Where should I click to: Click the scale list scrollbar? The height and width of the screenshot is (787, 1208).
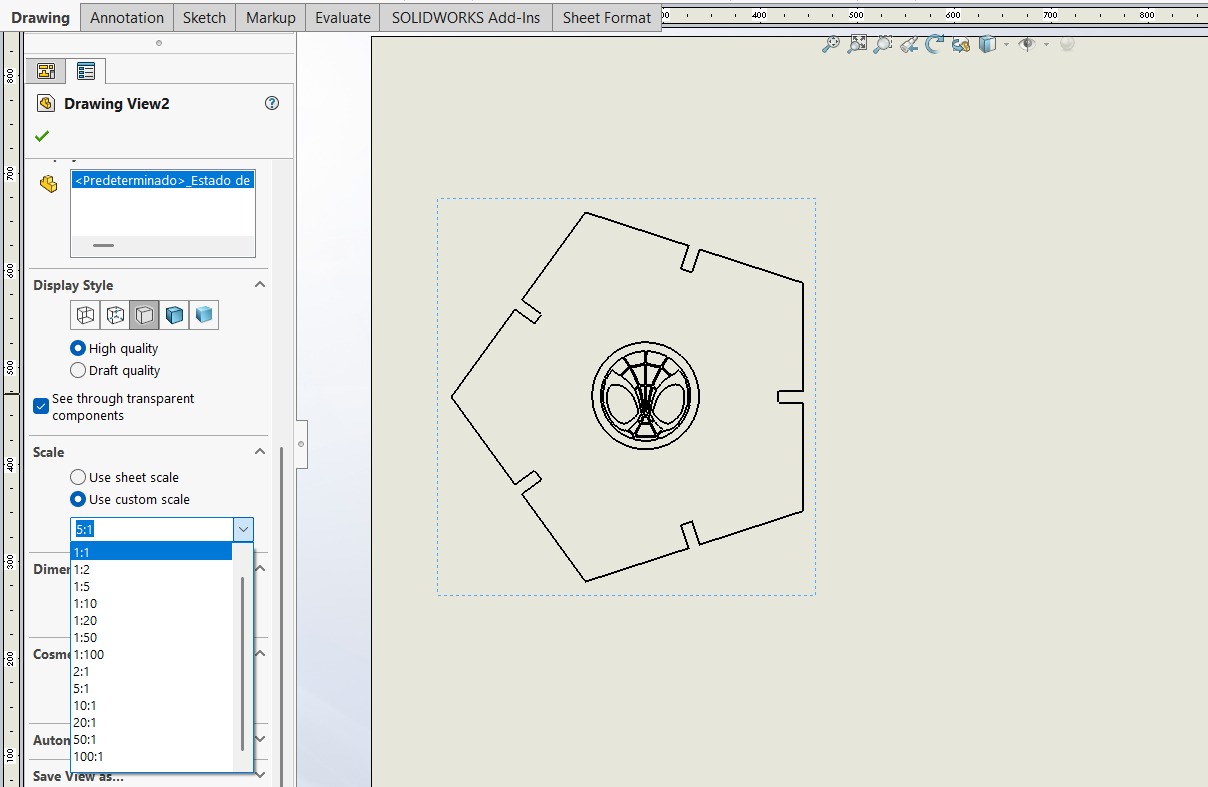[x=243, y=664]
